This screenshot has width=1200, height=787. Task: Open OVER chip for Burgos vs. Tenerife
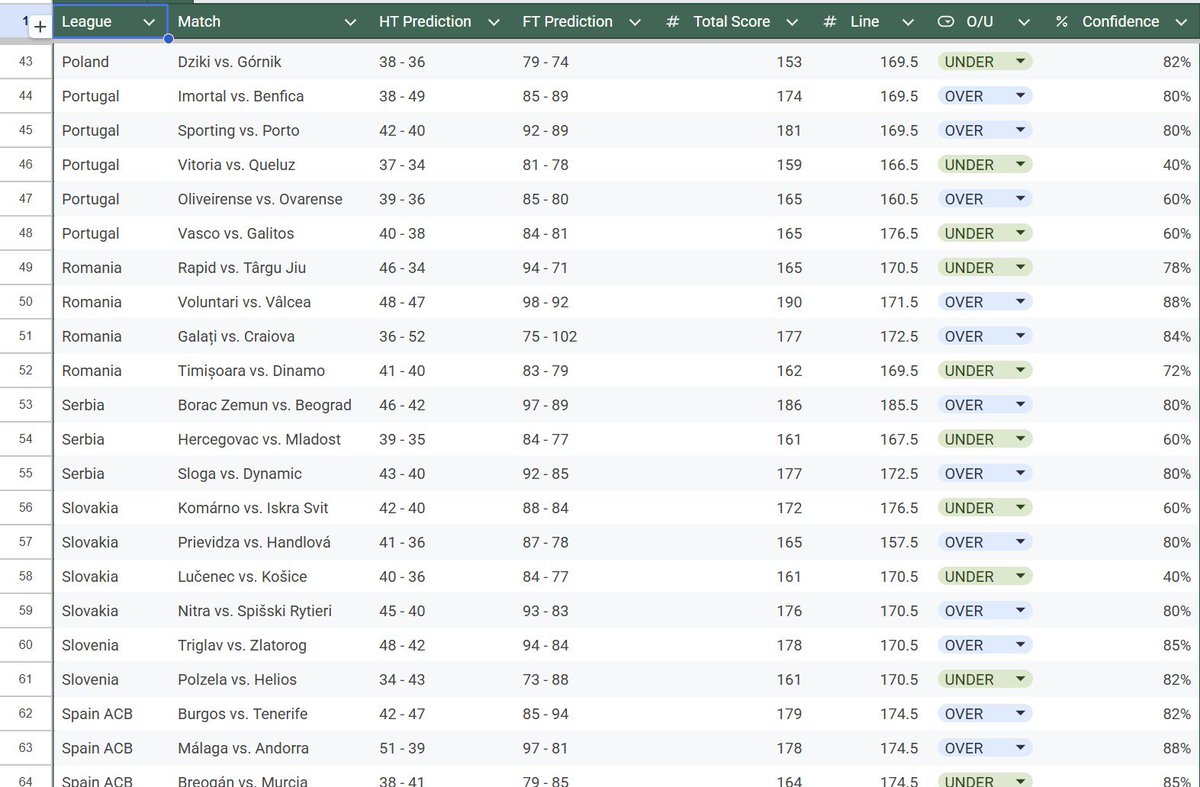tap(985, 714)
